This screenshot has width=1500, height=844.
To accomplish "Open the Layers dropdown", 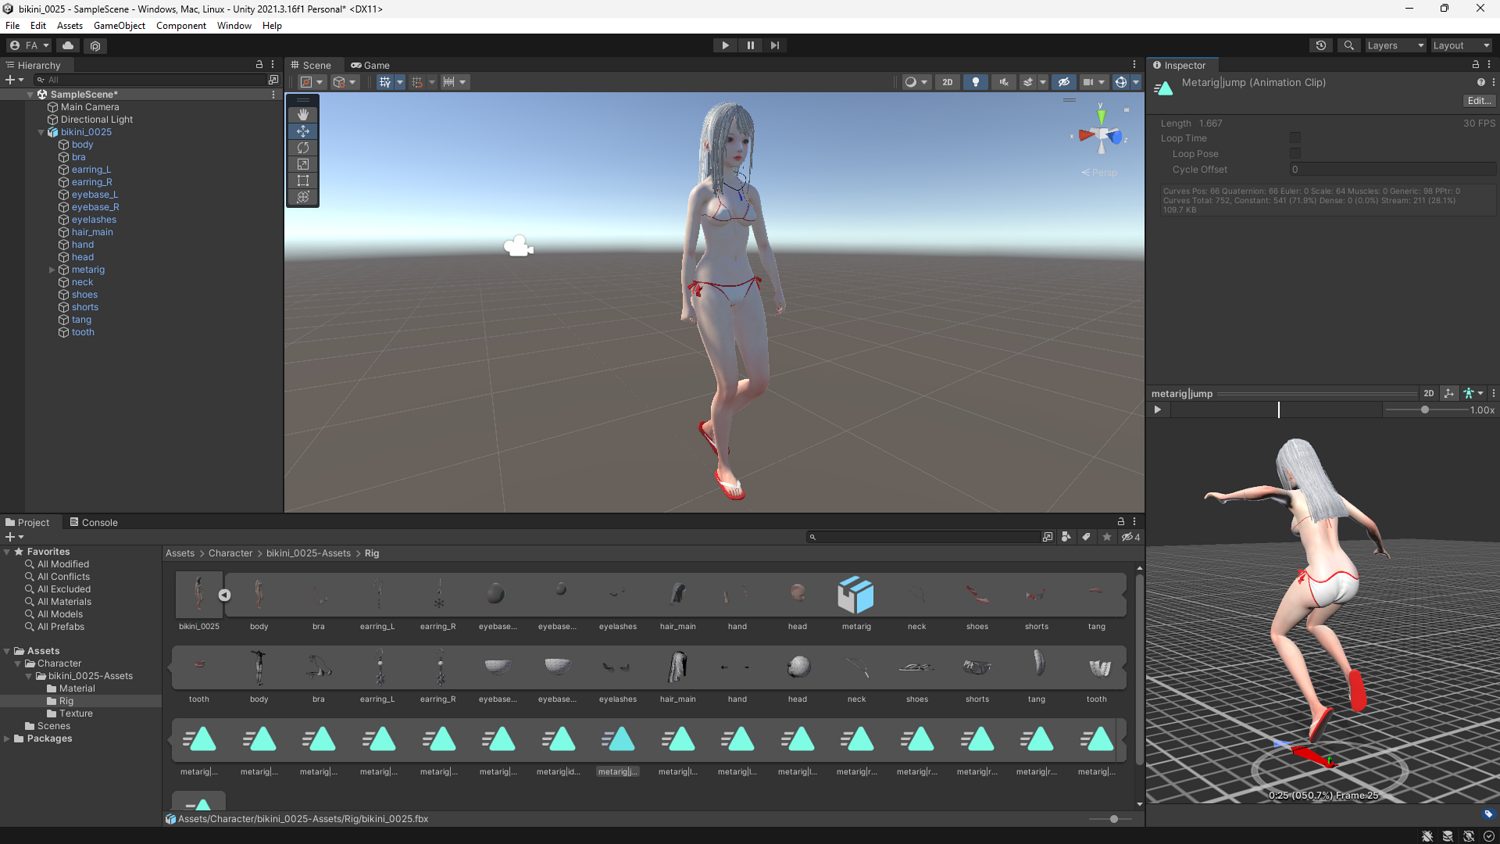I will click(1395, 45).
